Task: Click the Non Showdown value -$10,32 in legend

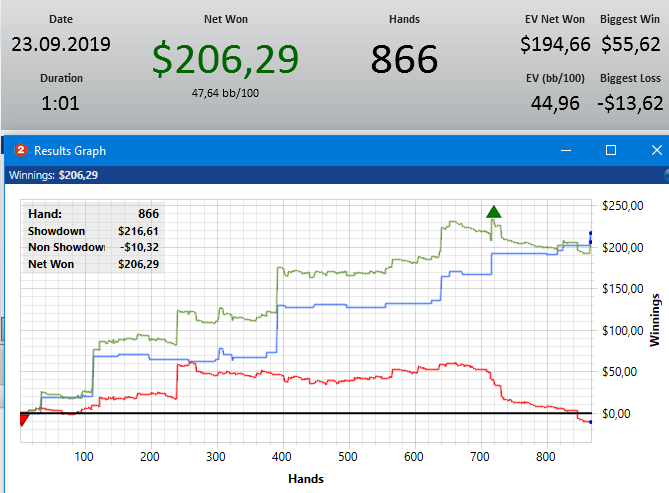Action: tap(140, 247)
